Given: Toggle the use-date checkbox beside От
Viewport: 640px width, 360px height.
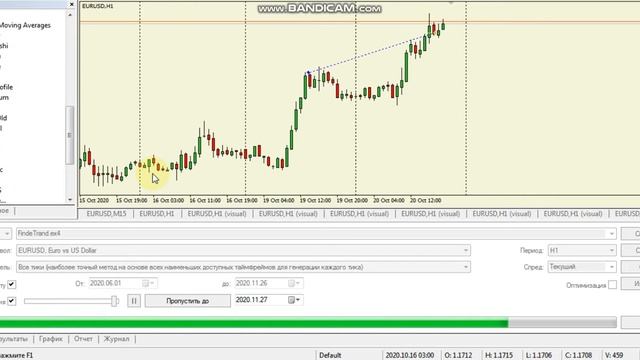Looking at the screenshot, I should (x=12, y=284).
